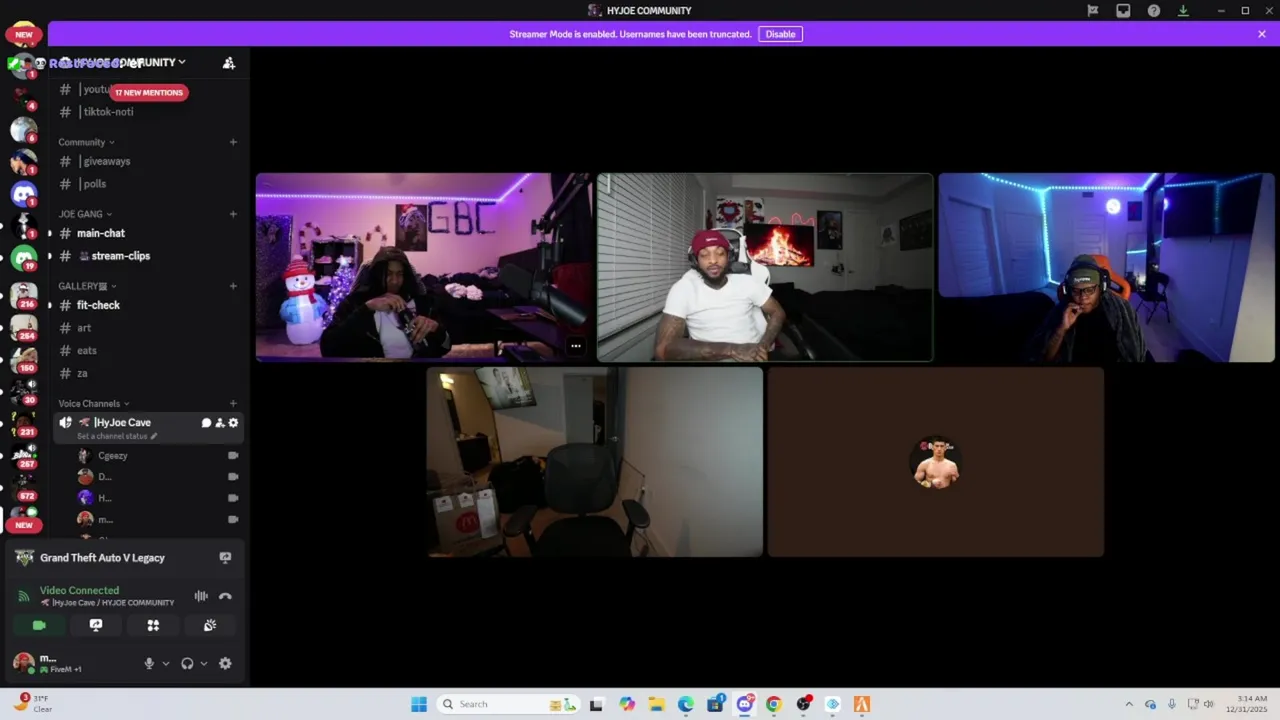This screenshot has width=1280, height=720.
Task: Open the Discord direct messages home icon
Action: coord(24,194)
